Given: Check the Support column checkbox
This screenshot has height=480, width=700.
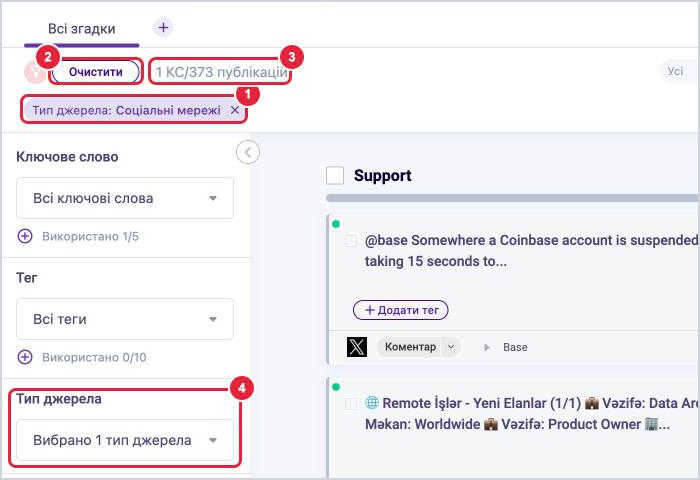Looking at the screenshot, I should 335,176.
